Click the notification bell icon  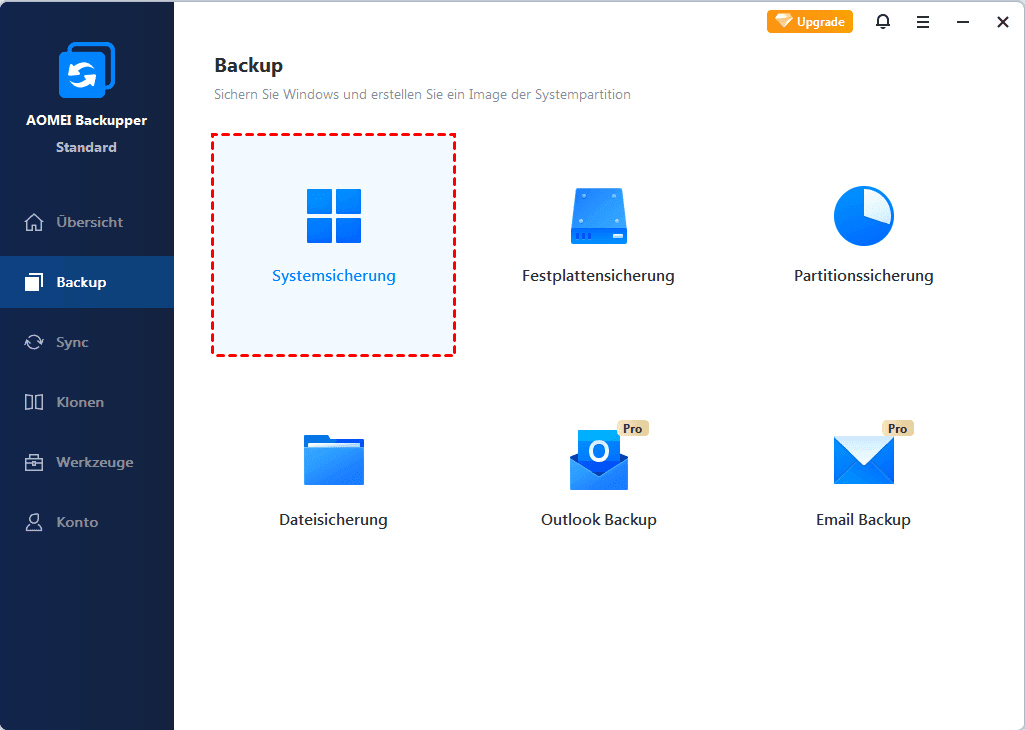pyautogui.click(x=883, y=21)
